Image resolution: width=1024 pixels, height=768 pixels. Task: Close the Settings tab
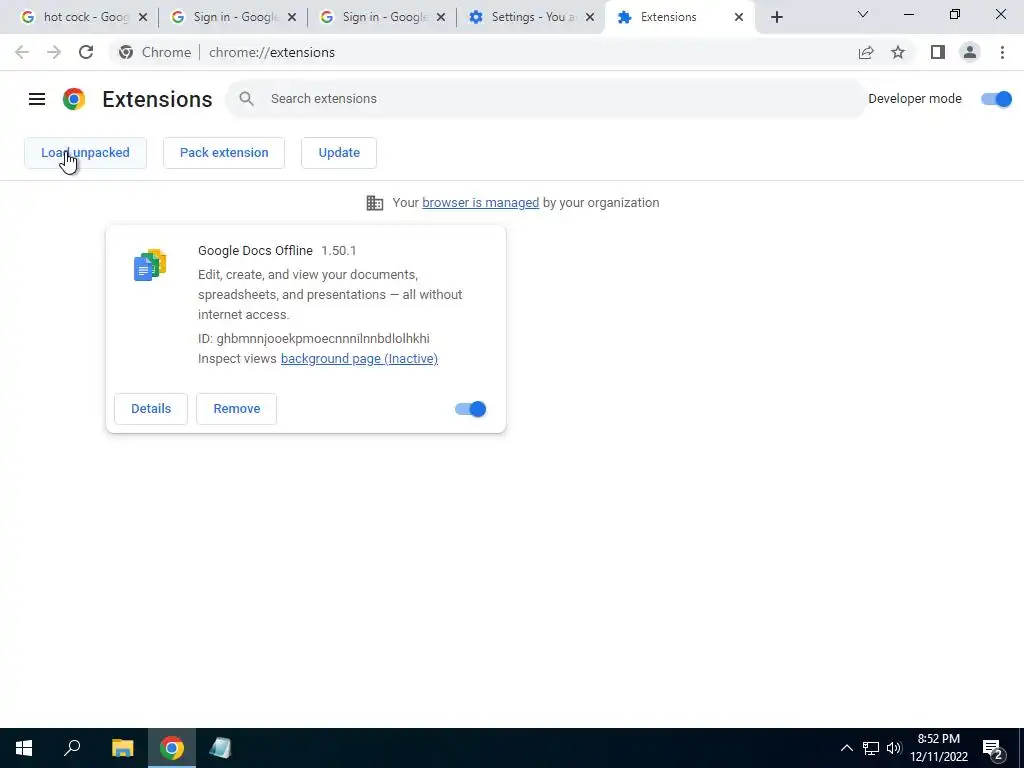(x=590, y=17)
